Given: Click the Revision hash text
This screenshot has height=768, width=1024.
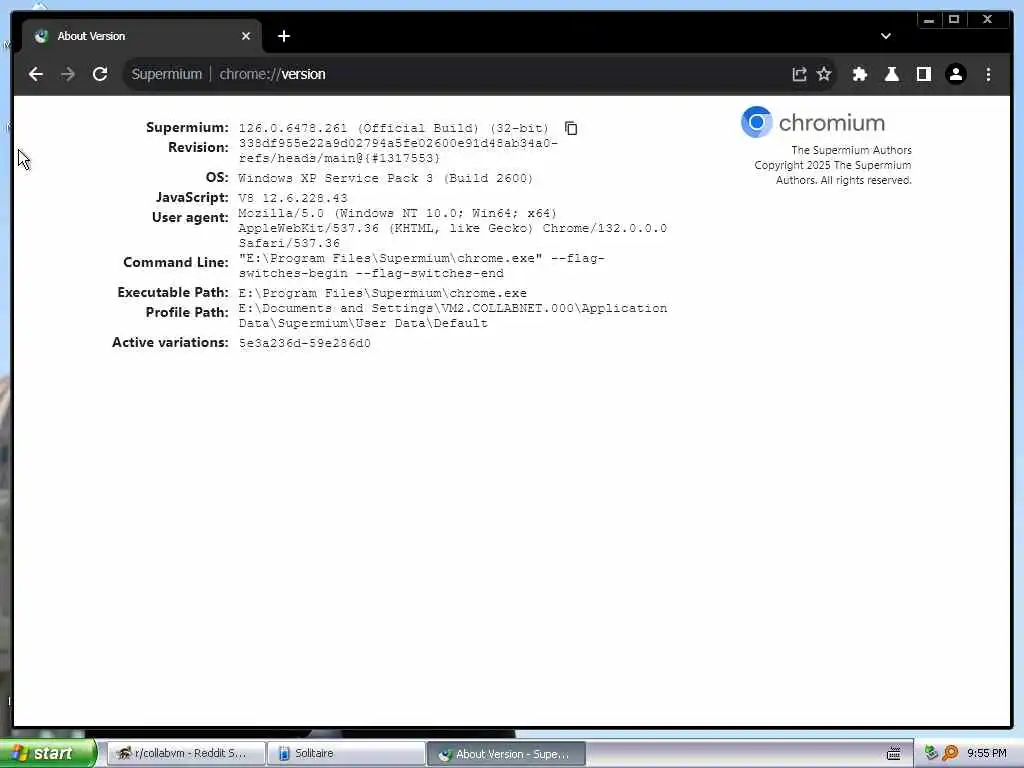Looking at the screenshot, I should point(398,151).
